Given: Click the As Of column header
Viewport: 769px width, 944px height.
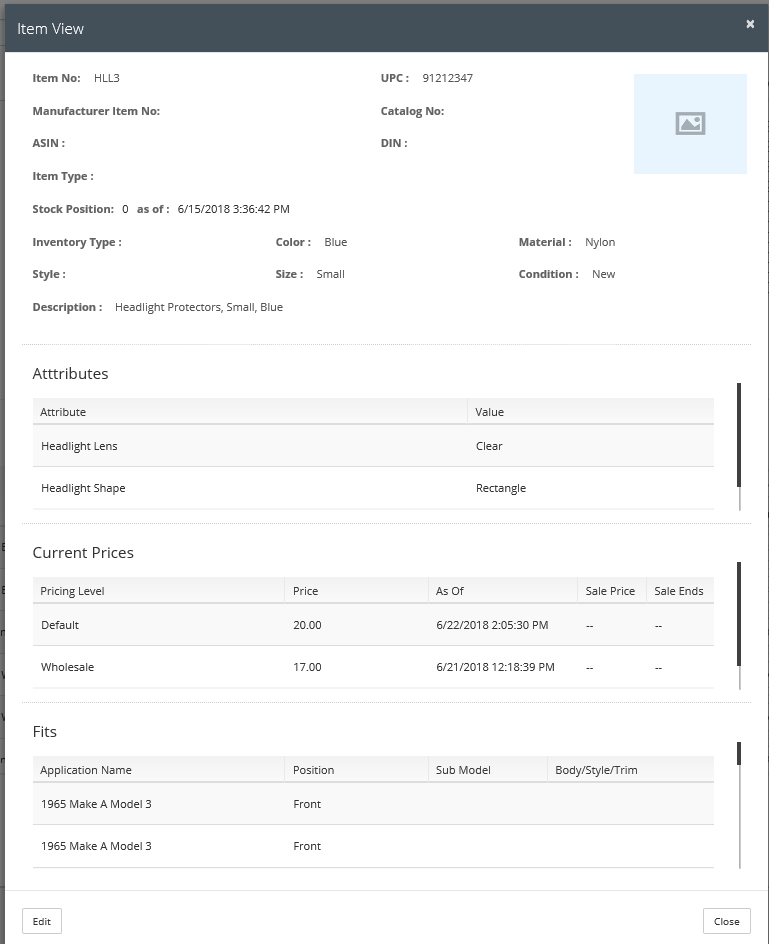Looking at the screenshot, I should pyautogui.click(x=503, y=591).
